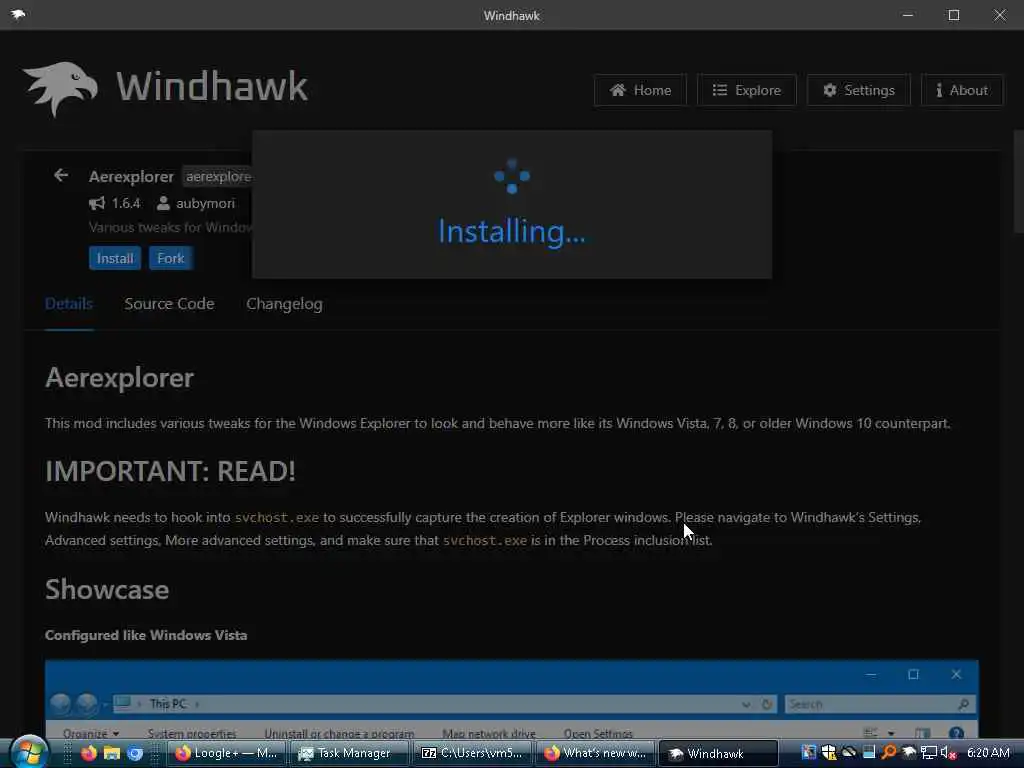Launch the Chromium browser quick launch icon

[135, 753]
